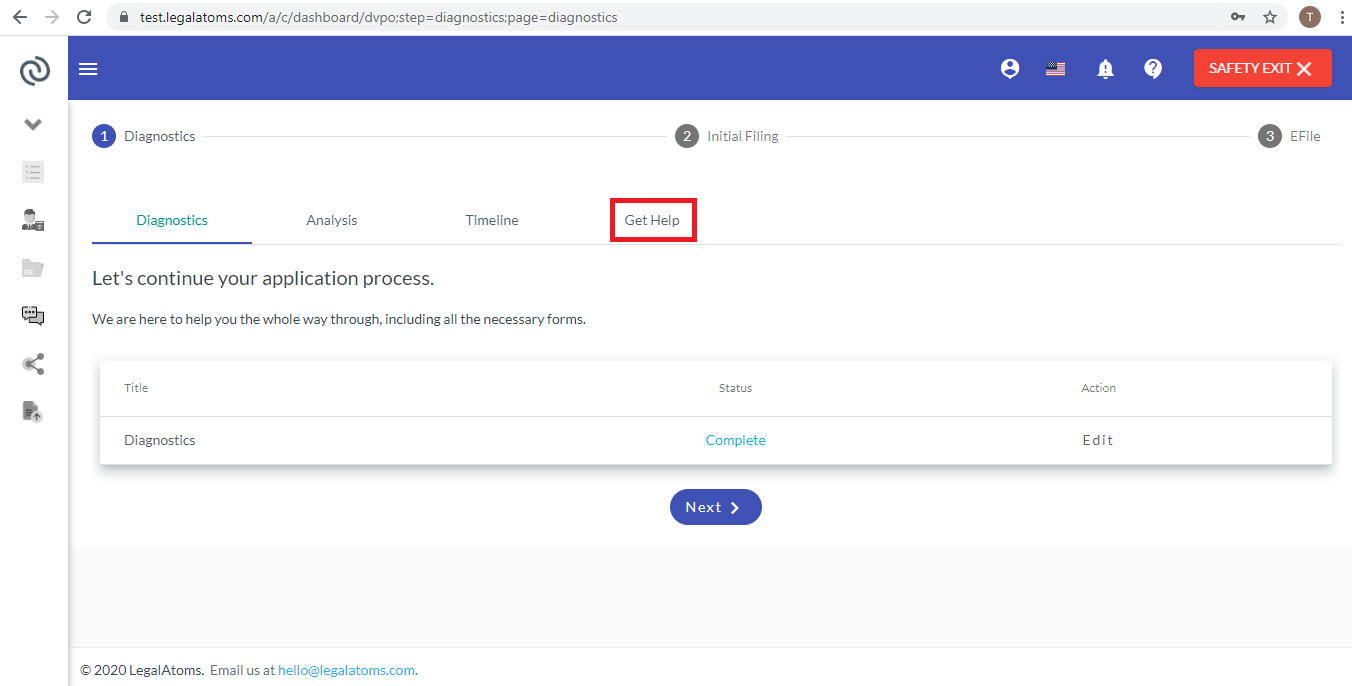Screen dimensions: 1352x686
Task: Click the "© 2020 LegalAtoms." footer text
Action: coord(142,670)
